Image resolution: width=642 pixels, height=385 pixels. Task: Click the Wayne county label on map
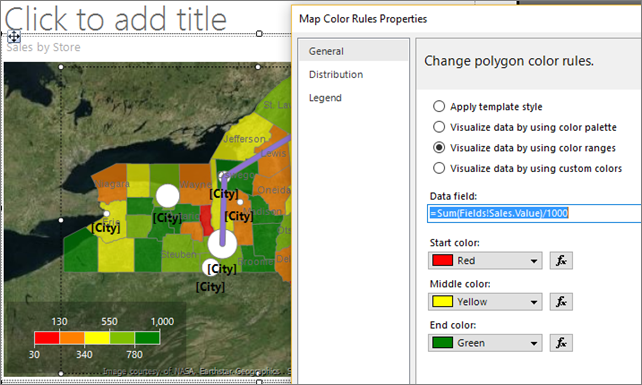click(195, 185)
